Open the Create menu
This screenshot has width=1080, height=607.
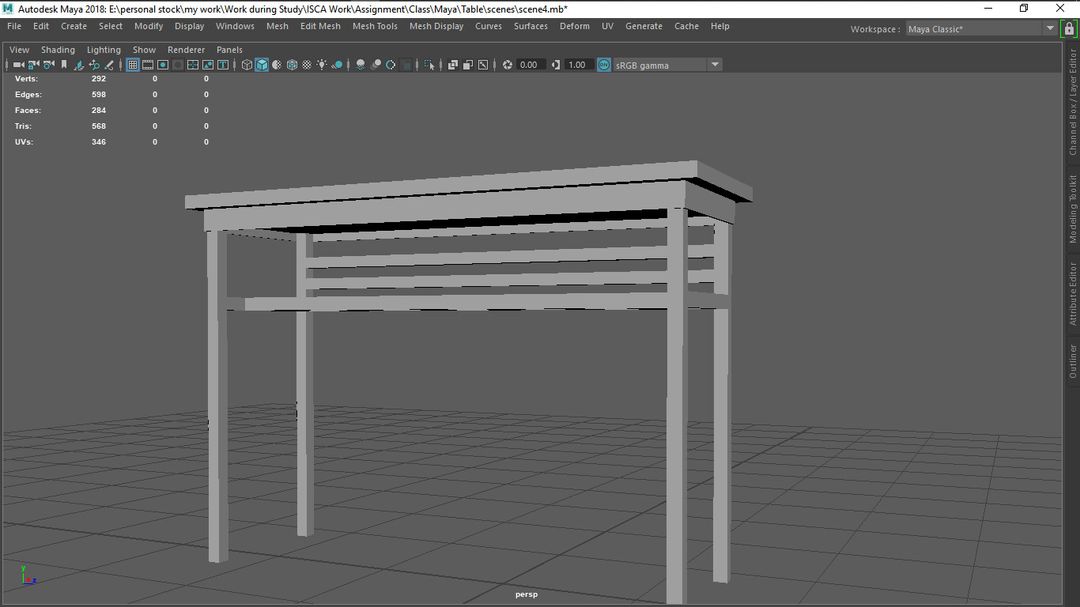click(x=74, y=26)
